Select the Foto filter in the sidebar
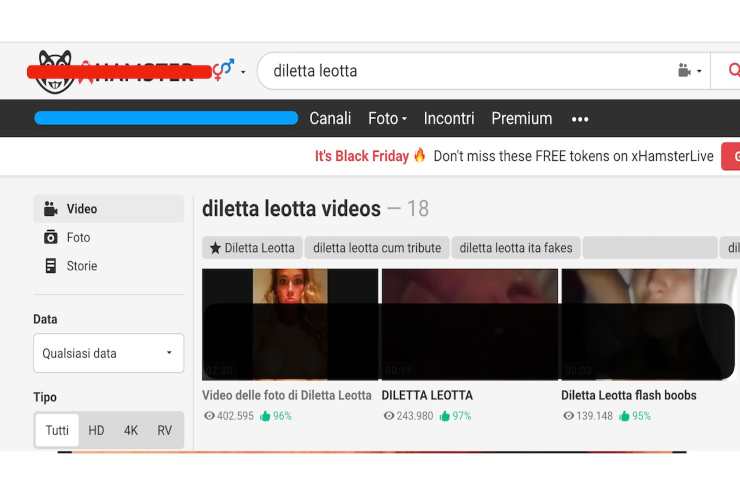The height and width of the screenshot is (500, 740). click(109, 237)
